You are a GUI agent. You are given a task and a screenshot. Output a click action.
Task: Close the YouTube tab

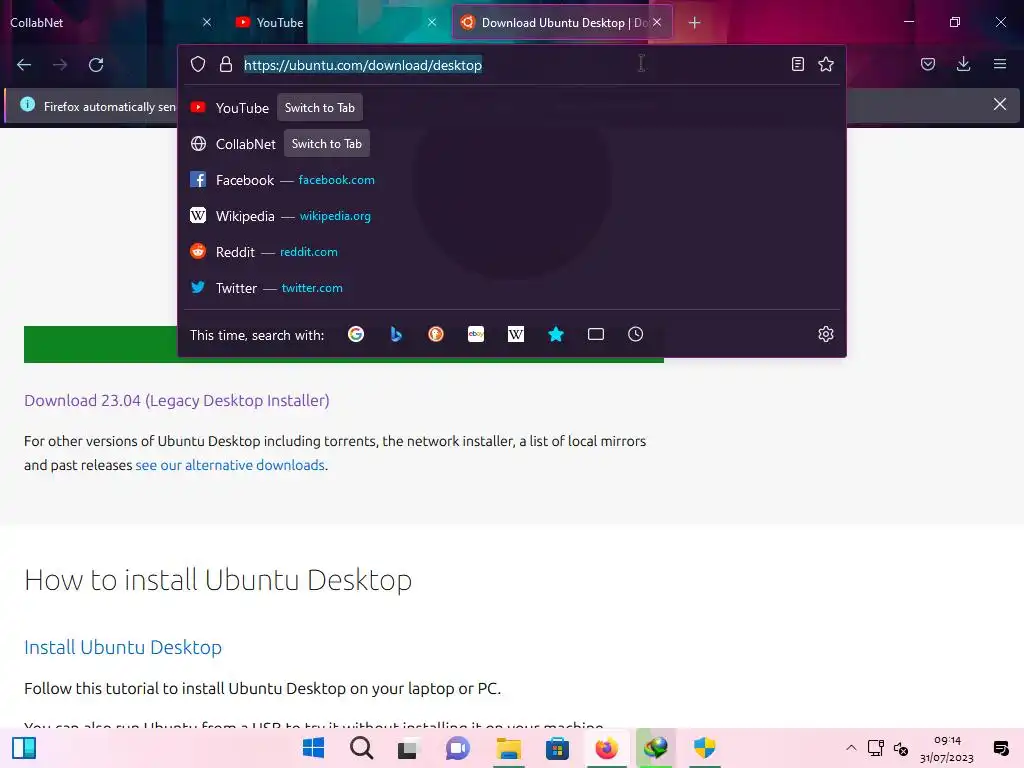pyautogui.click(x=432, y=22)
